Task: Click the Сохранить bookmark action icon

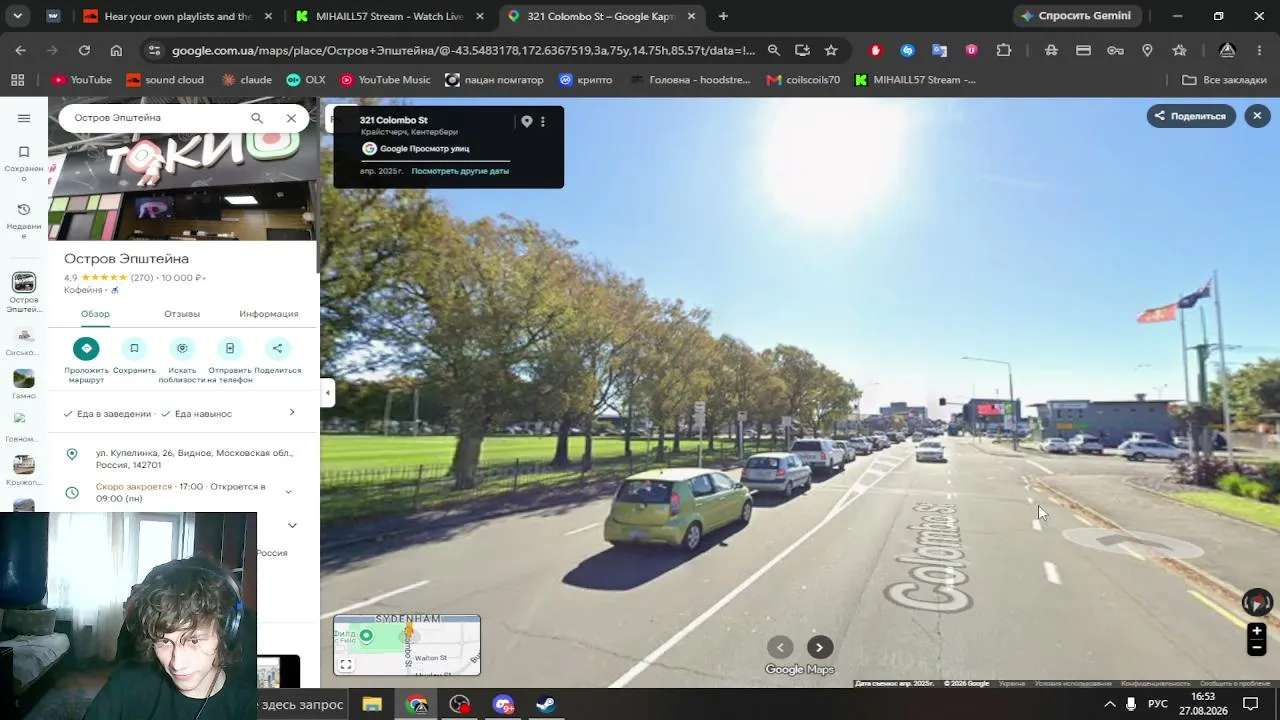Action: pos(134,348)
